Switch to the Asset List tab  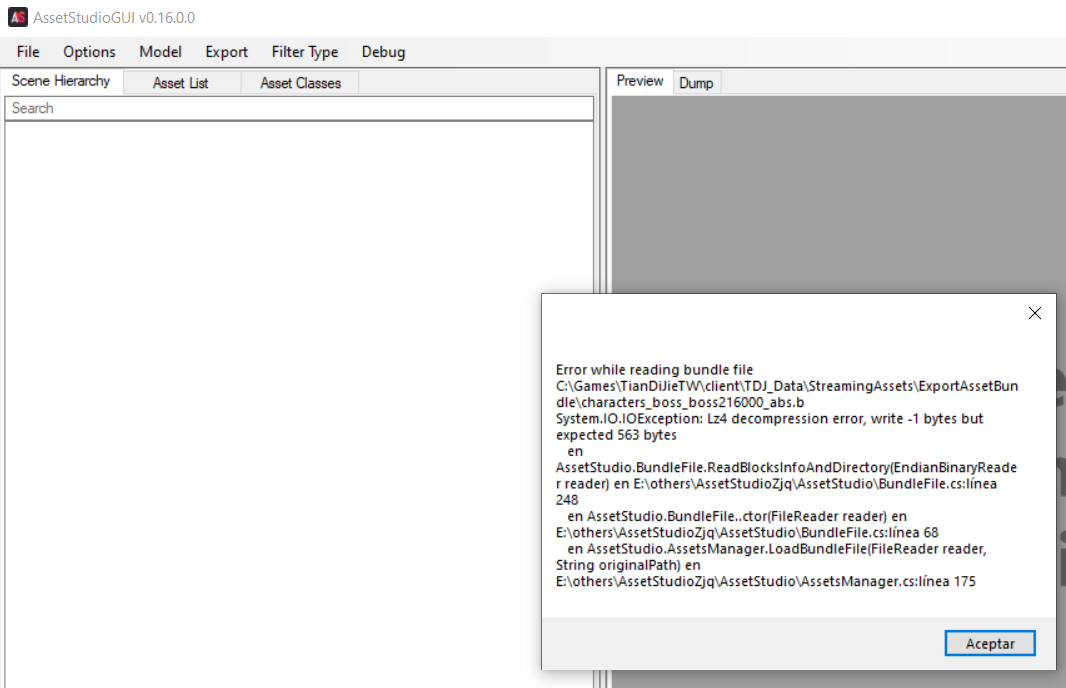tap(181, 82)
